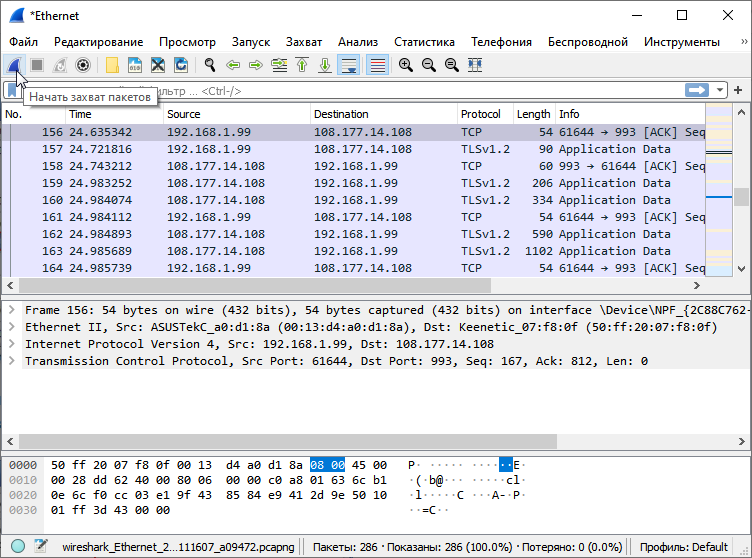
Task: Toggle packet colorization rules button
Action: [377, 65]
